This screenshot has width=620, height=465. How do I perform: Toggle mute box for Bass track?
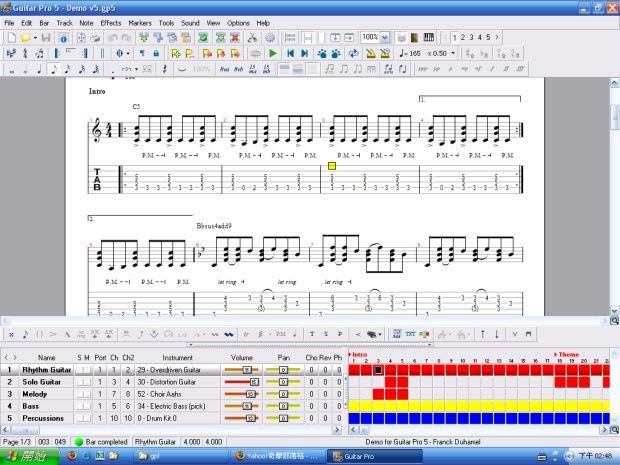[87, 406]
